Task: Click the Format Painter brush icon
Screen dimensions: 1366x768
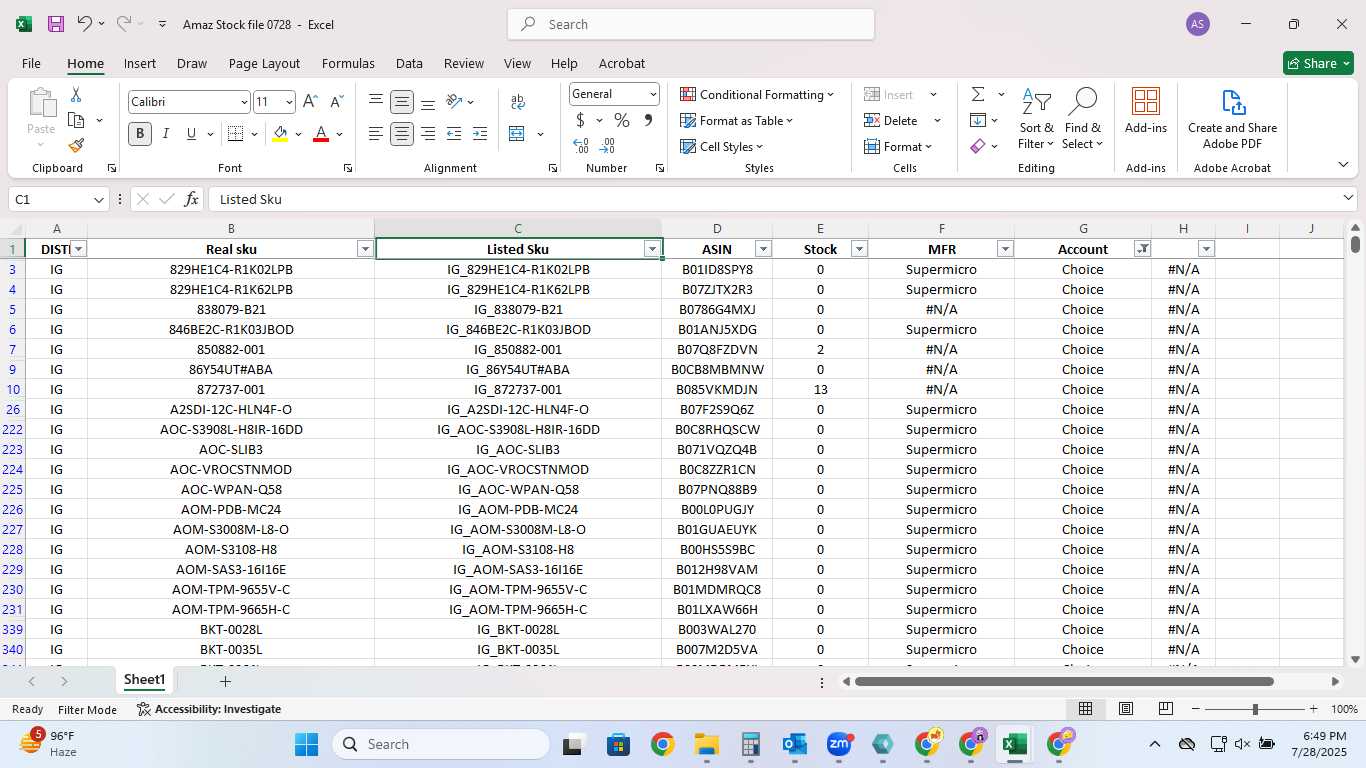Action: coord(76,145)
